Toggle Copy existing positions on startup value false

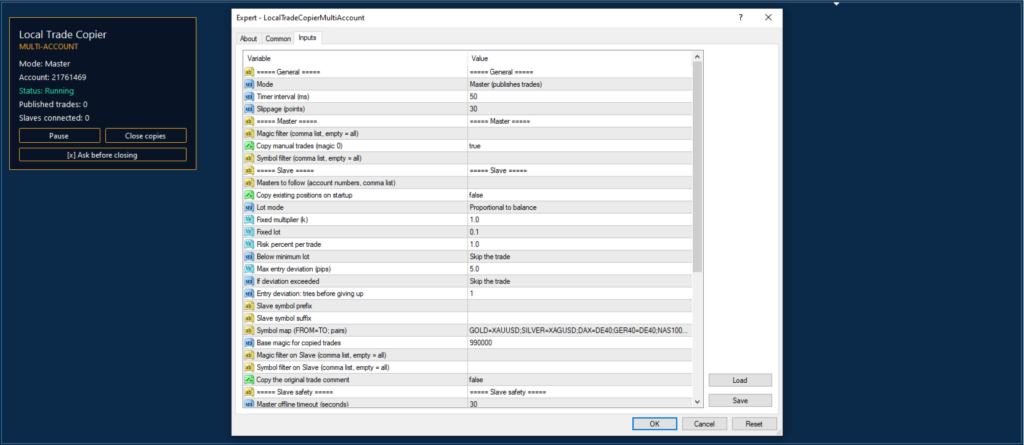[x=579, y=195]
